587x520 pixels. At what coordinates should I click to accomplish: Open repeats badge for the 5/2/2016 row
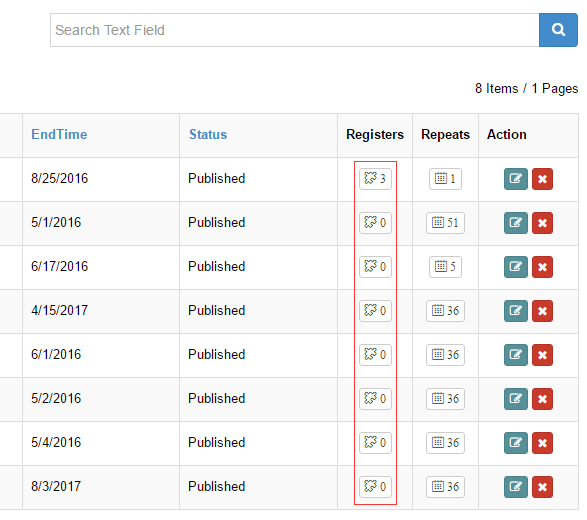(445, 399)
